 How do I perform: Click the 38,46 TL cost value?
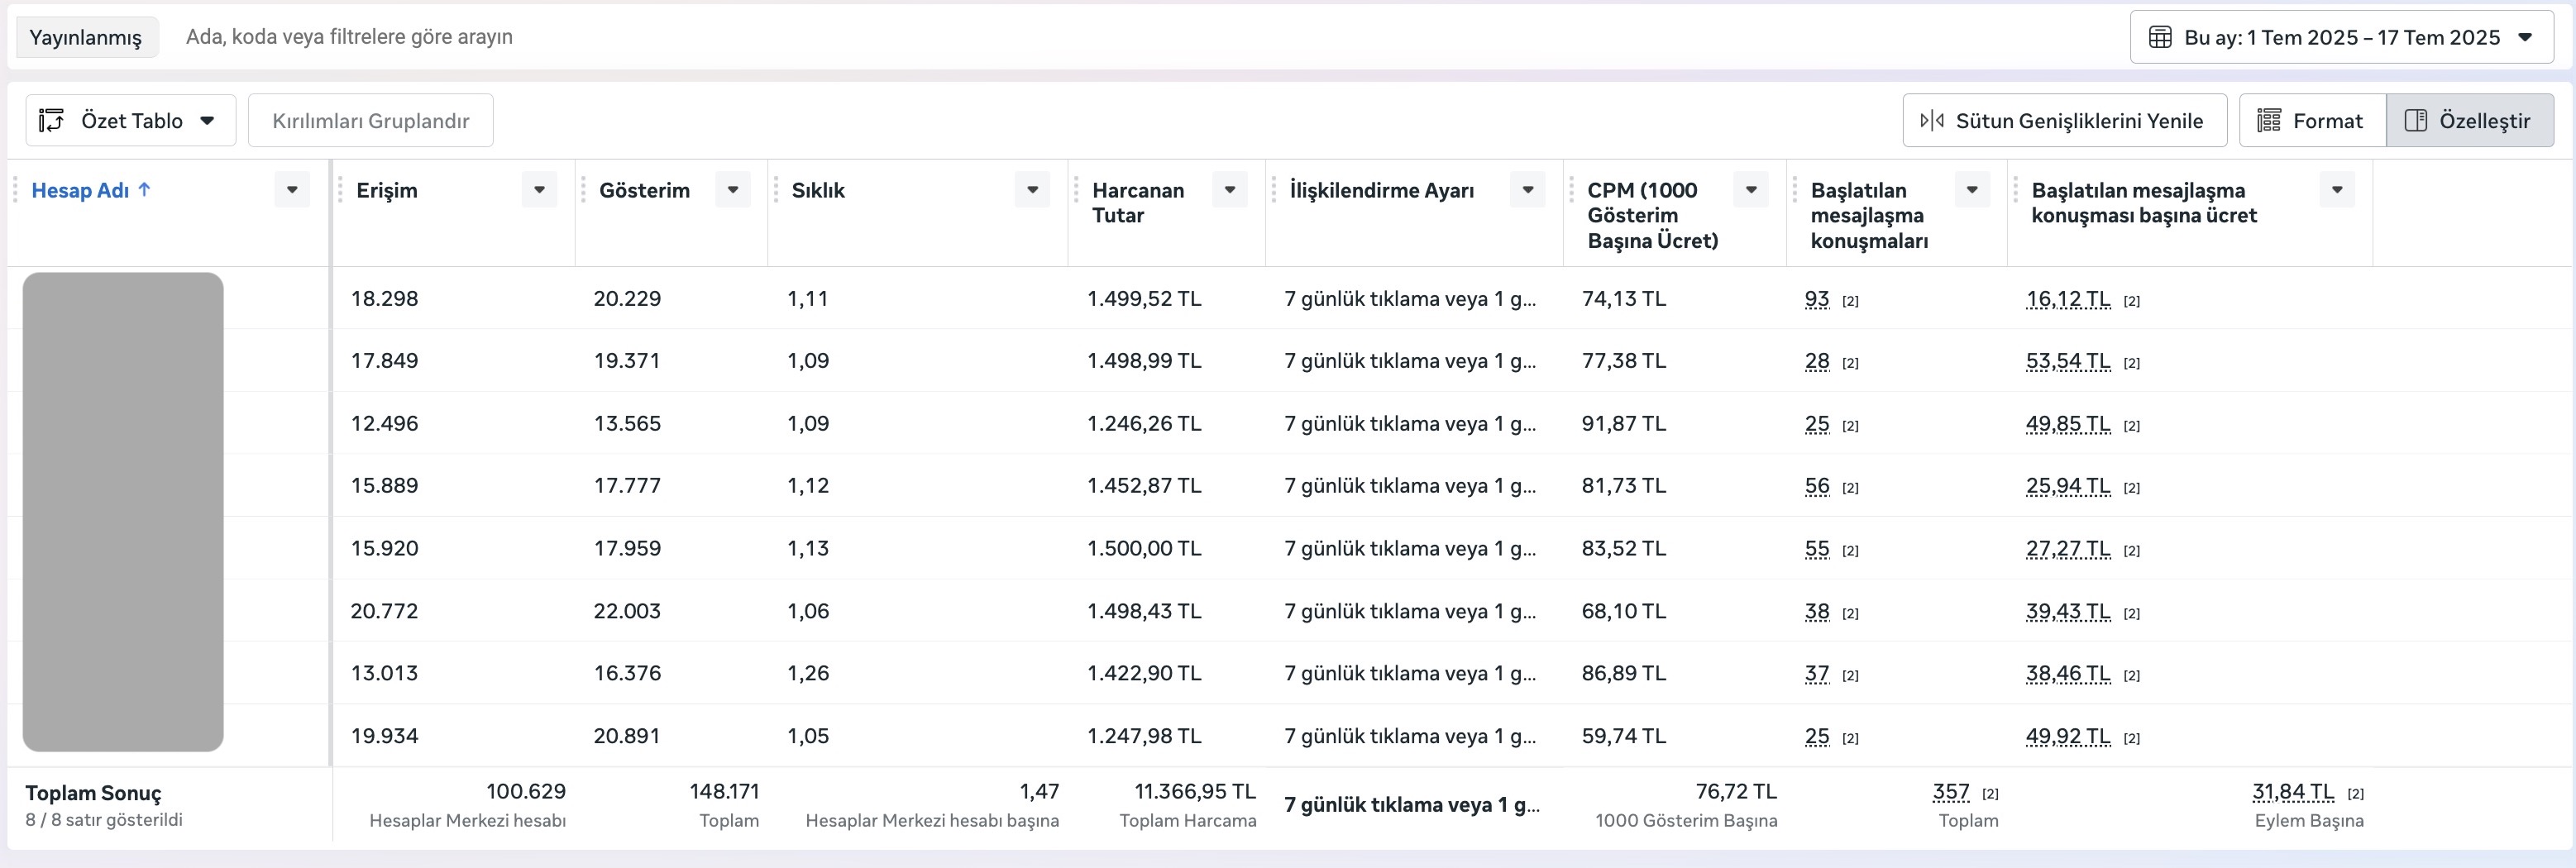coord(2068,673)
